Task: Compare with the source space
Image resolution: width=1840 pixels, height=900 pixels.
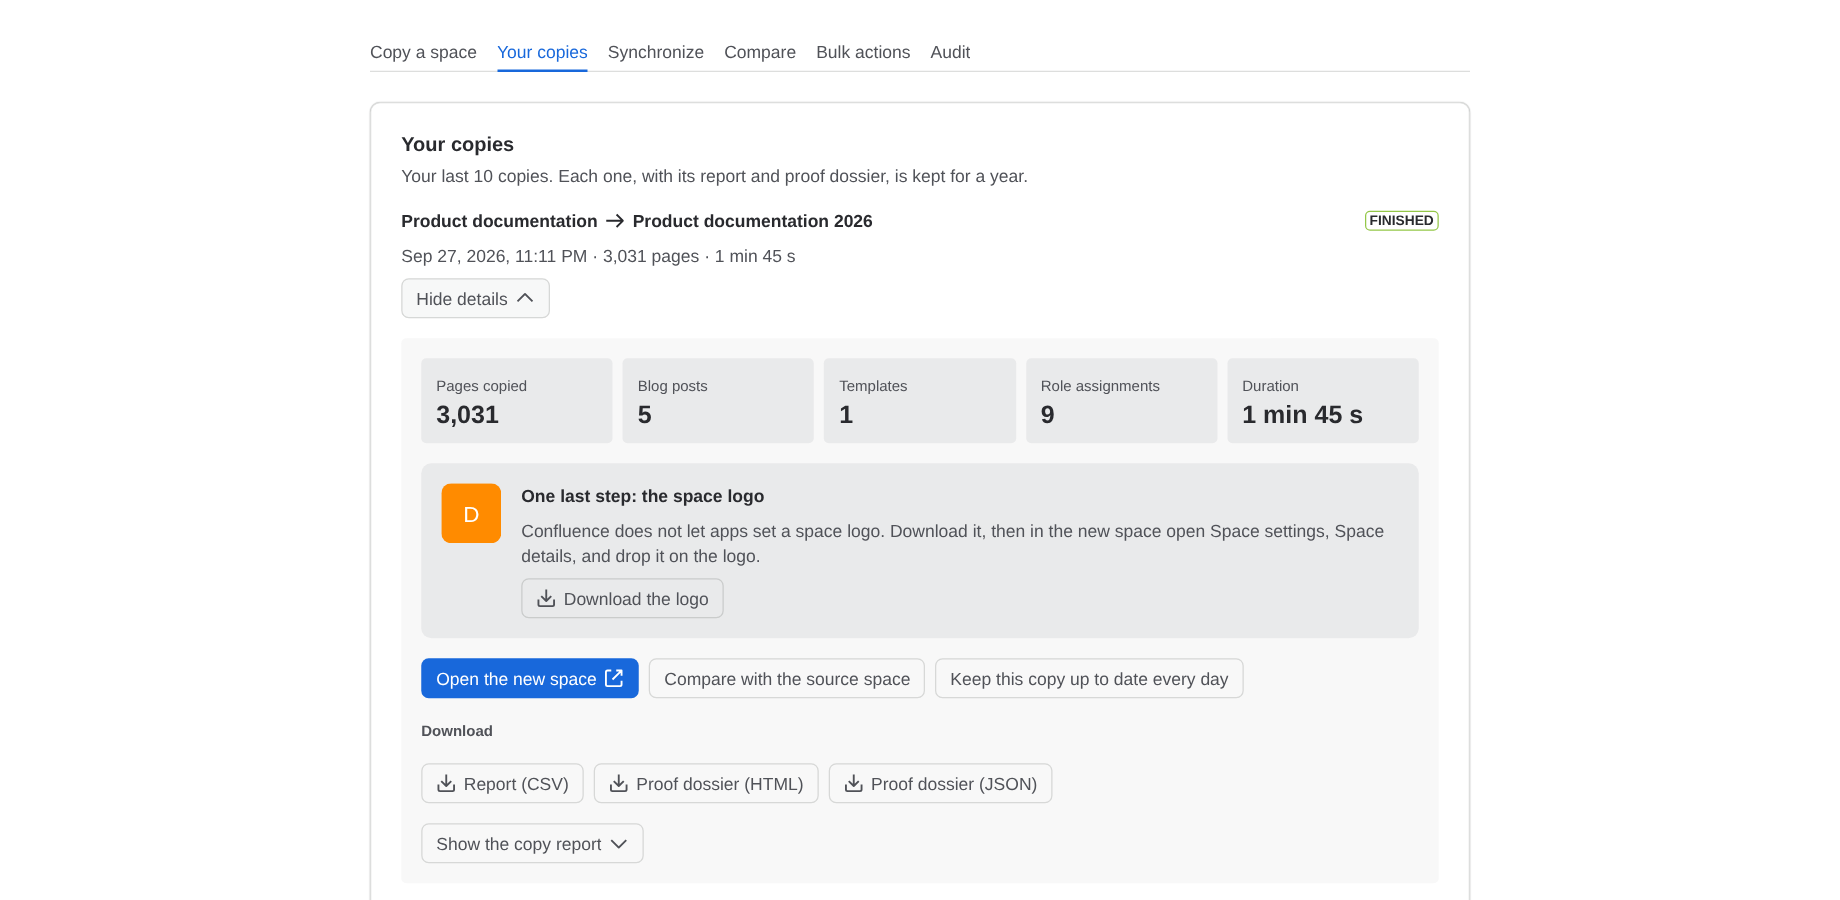Action: [x=787, y=679]
